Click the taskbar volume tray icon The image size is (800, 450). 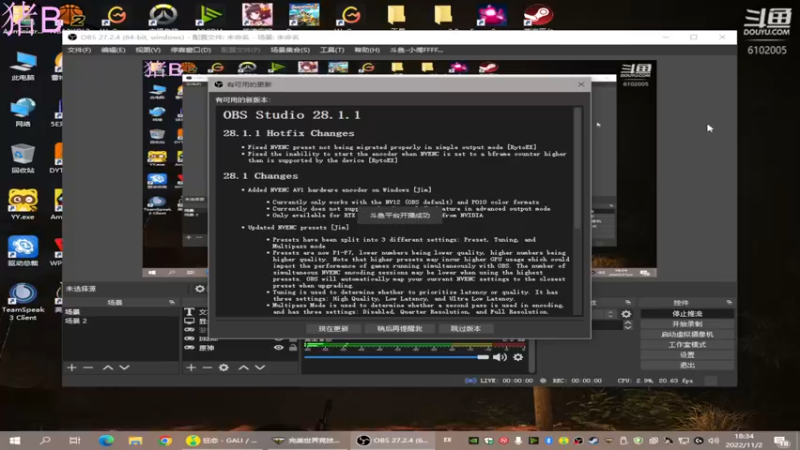tap(714, 440)
